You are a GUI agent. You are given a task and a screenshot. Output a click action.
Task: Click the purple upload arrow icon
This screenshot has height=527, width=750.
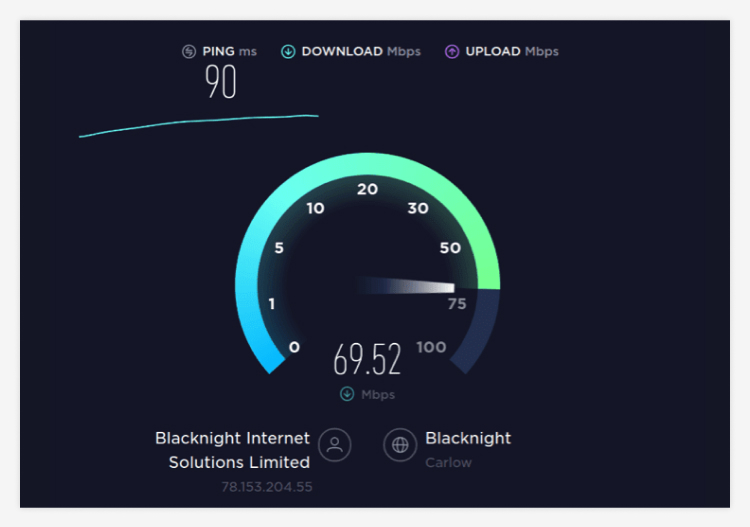tap(451, 52)
